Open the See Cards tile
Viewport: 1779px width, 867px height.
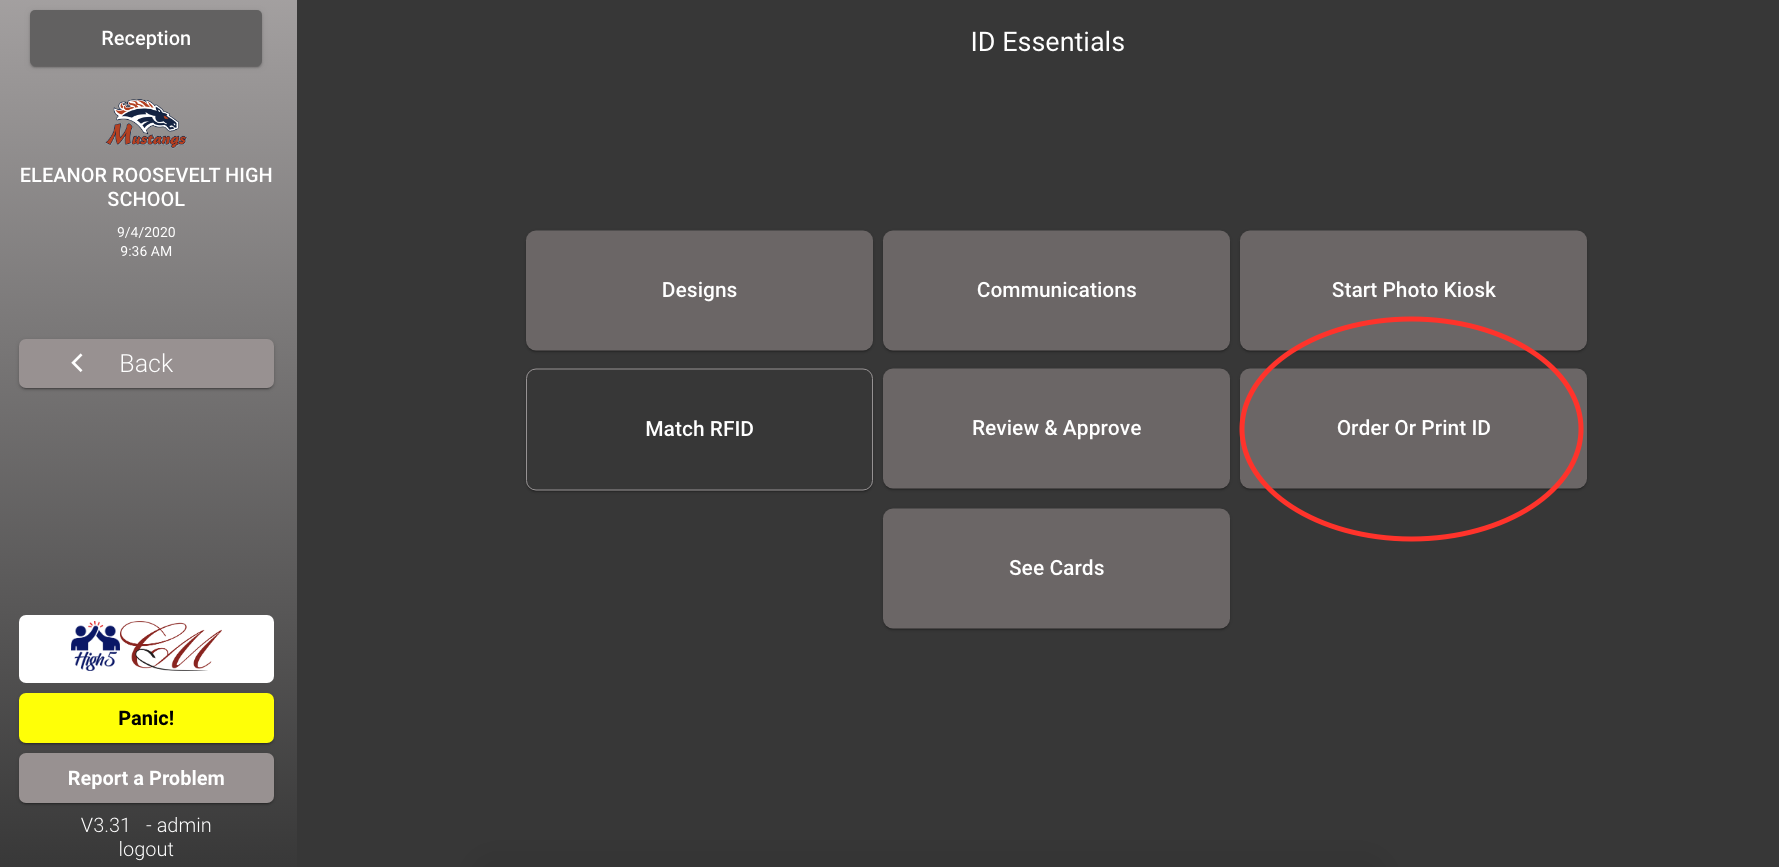[x=1056, y=568]
